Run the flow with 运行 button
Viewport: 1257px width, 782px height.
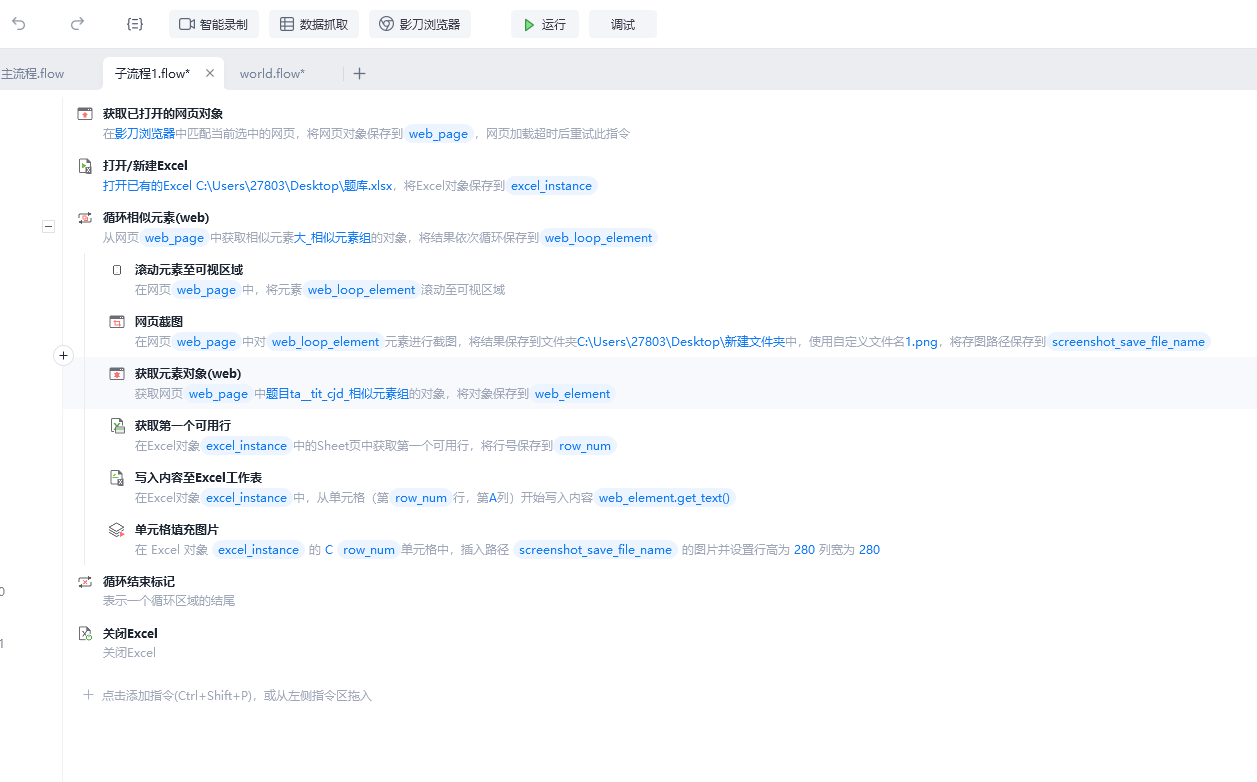[x=545, y=24]
